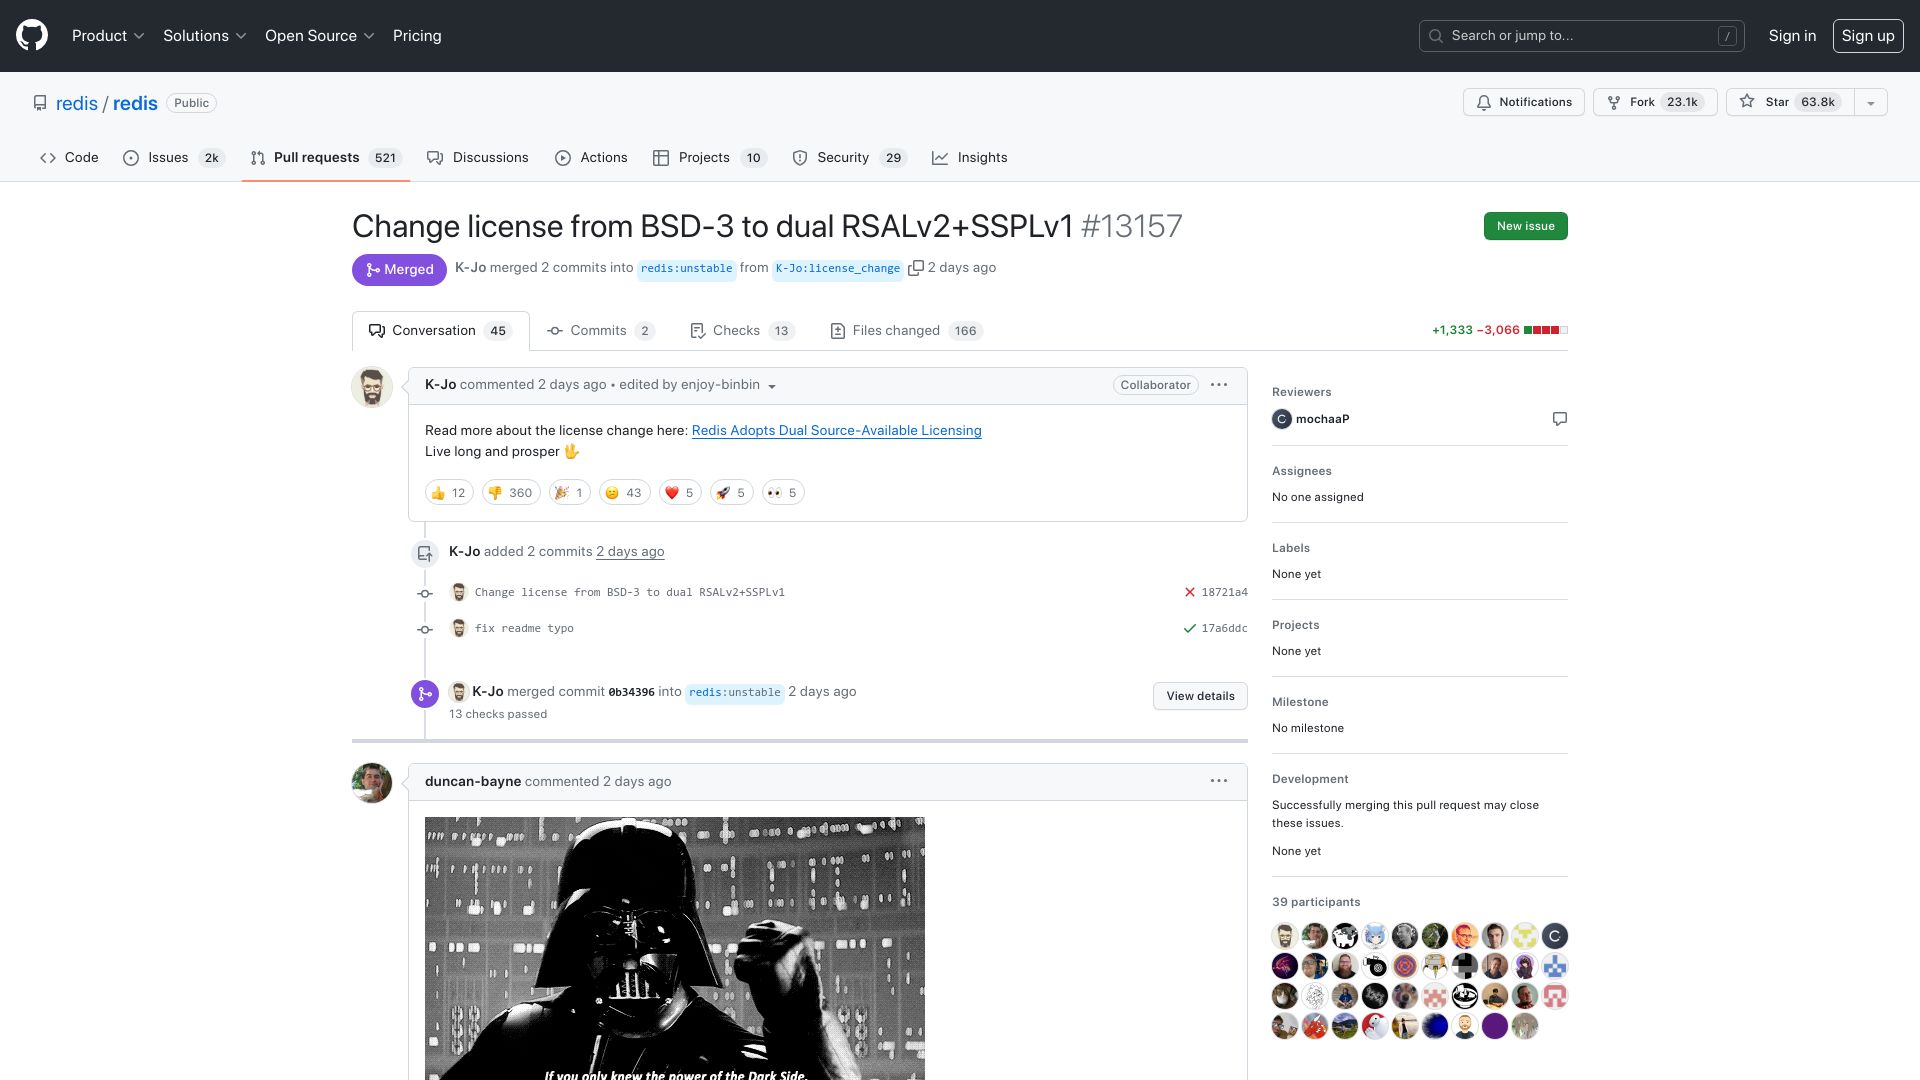Switch to the Commits tab
The width and height of the screenshot is (1920, 1080).
[x=600, y=331]
